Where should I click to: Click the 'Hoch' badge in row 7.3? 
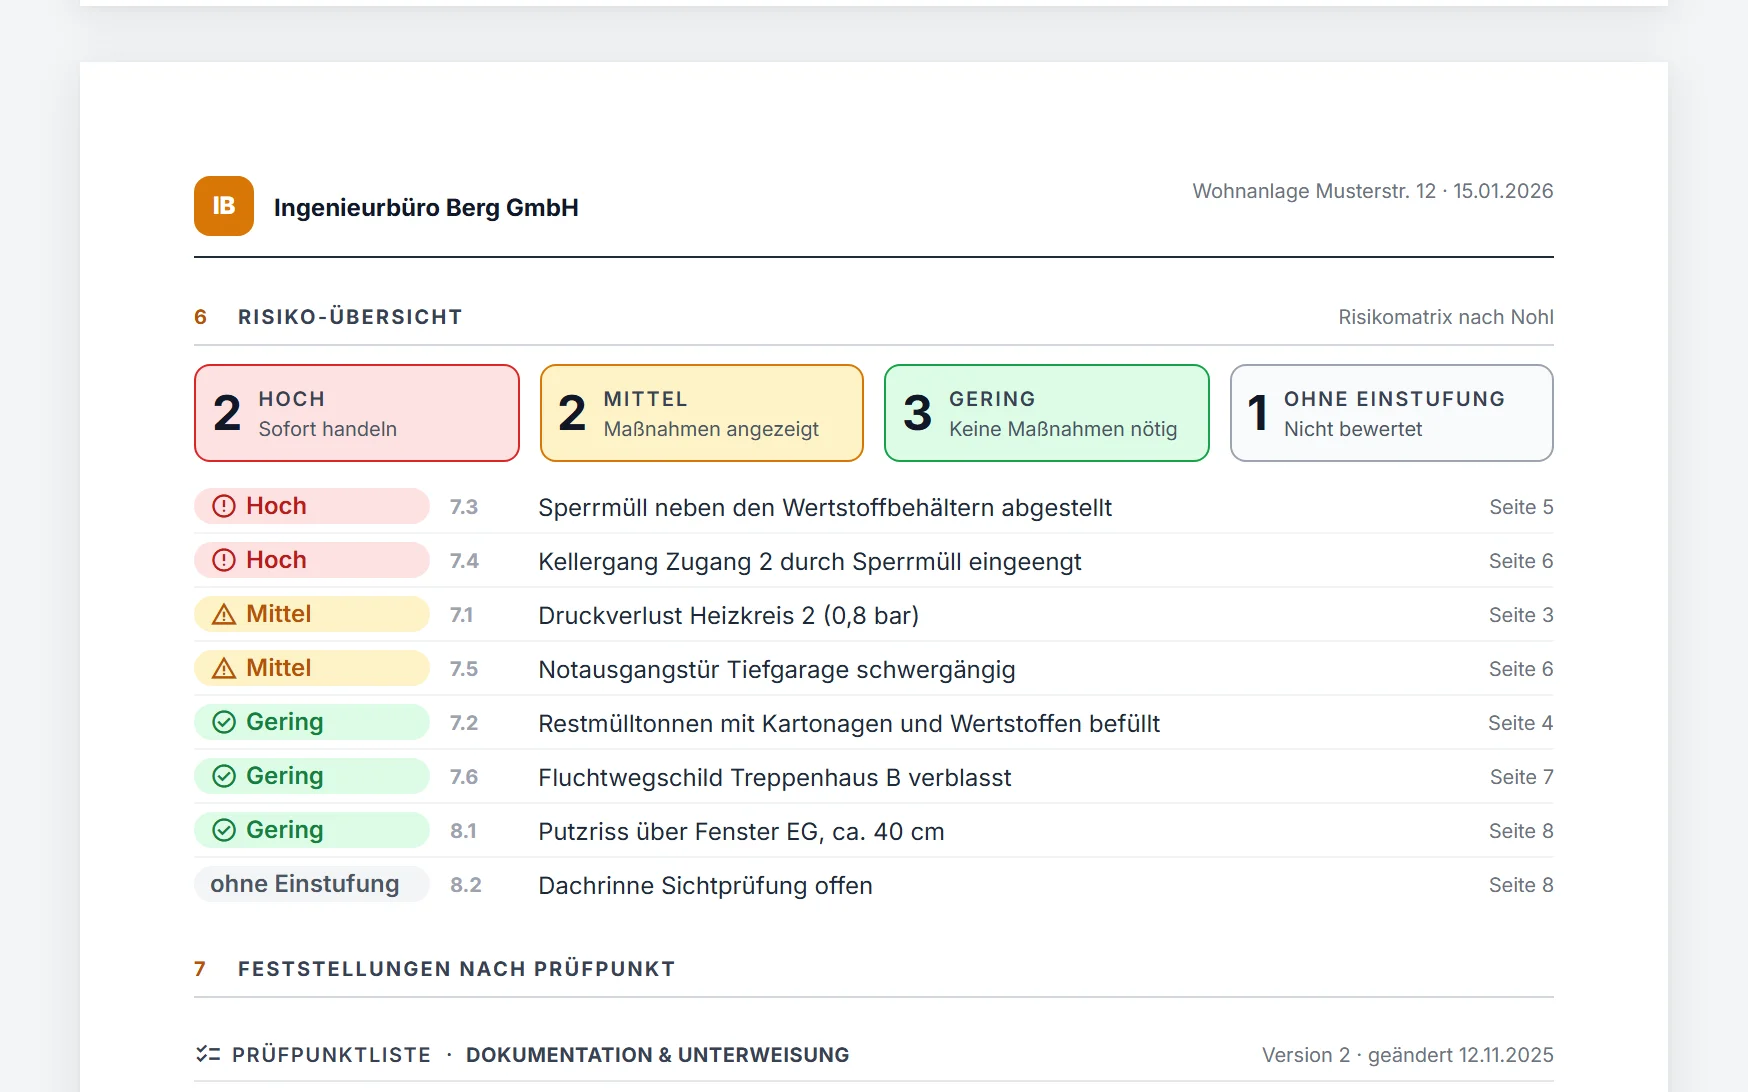click(x=312, y=506)
